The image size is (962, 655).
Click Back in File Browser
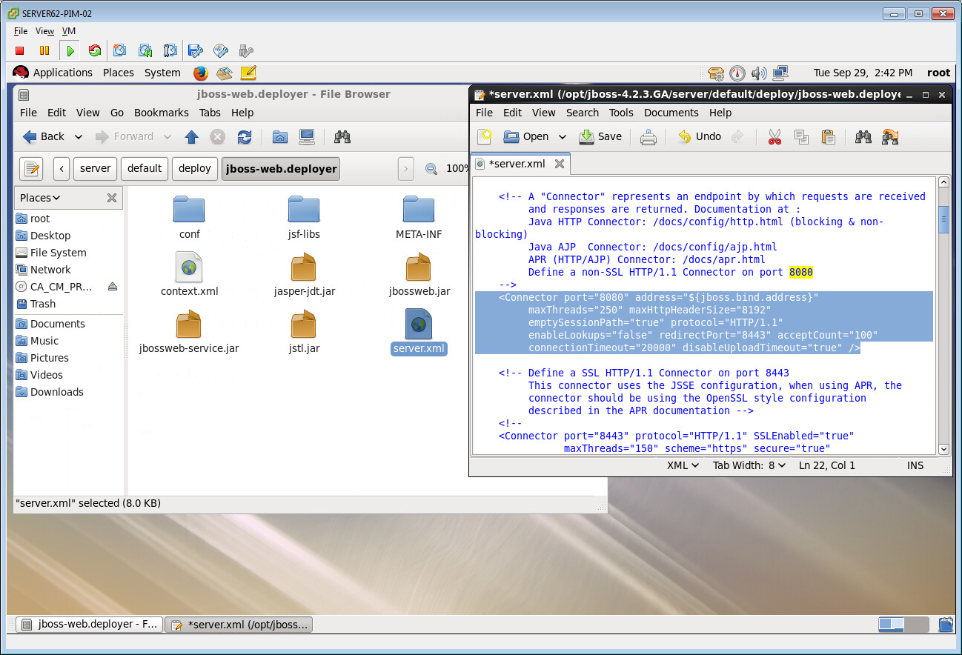coord(44,137)
